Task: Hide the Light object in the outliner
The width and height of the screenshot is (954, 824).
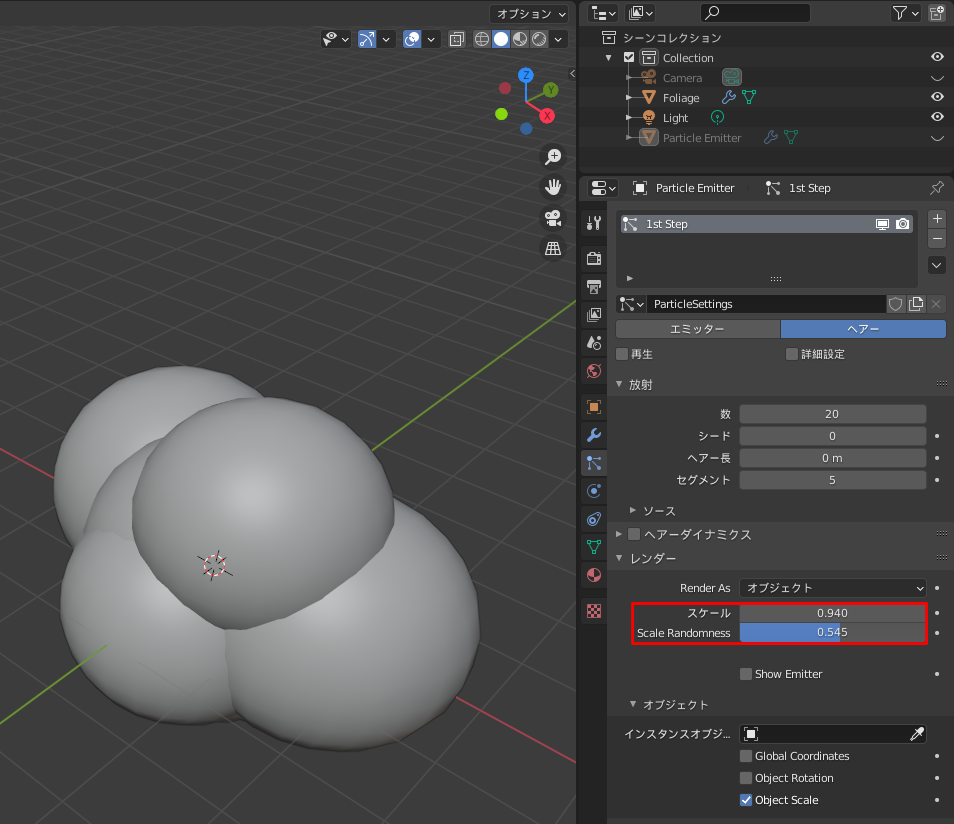Action: (x=936, y=117)
